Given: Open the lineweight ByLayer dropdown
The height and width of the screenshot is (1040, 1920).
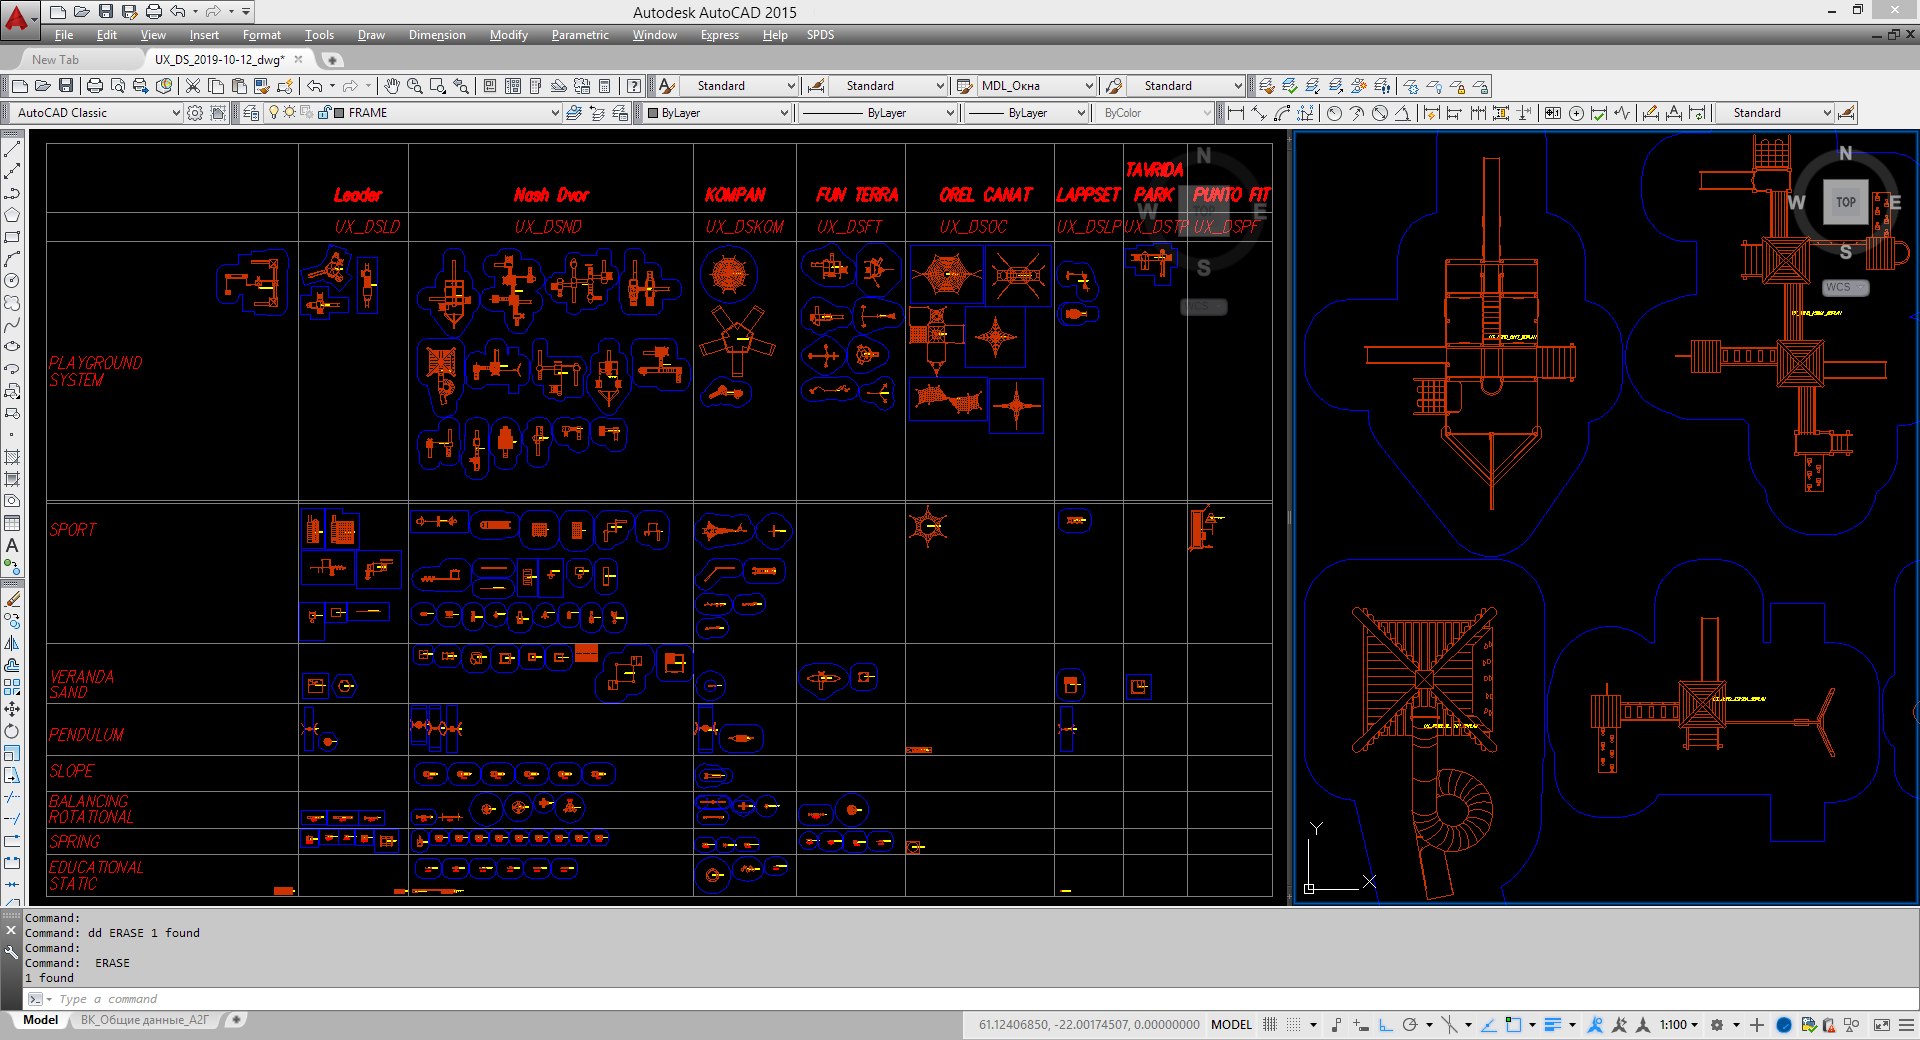Looking at the screenshot, I should tap(1081, 113).
